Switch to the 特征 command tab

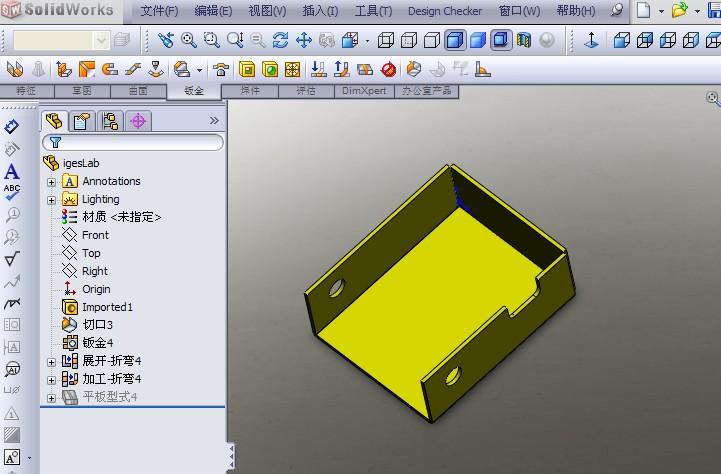coord(27,91)
